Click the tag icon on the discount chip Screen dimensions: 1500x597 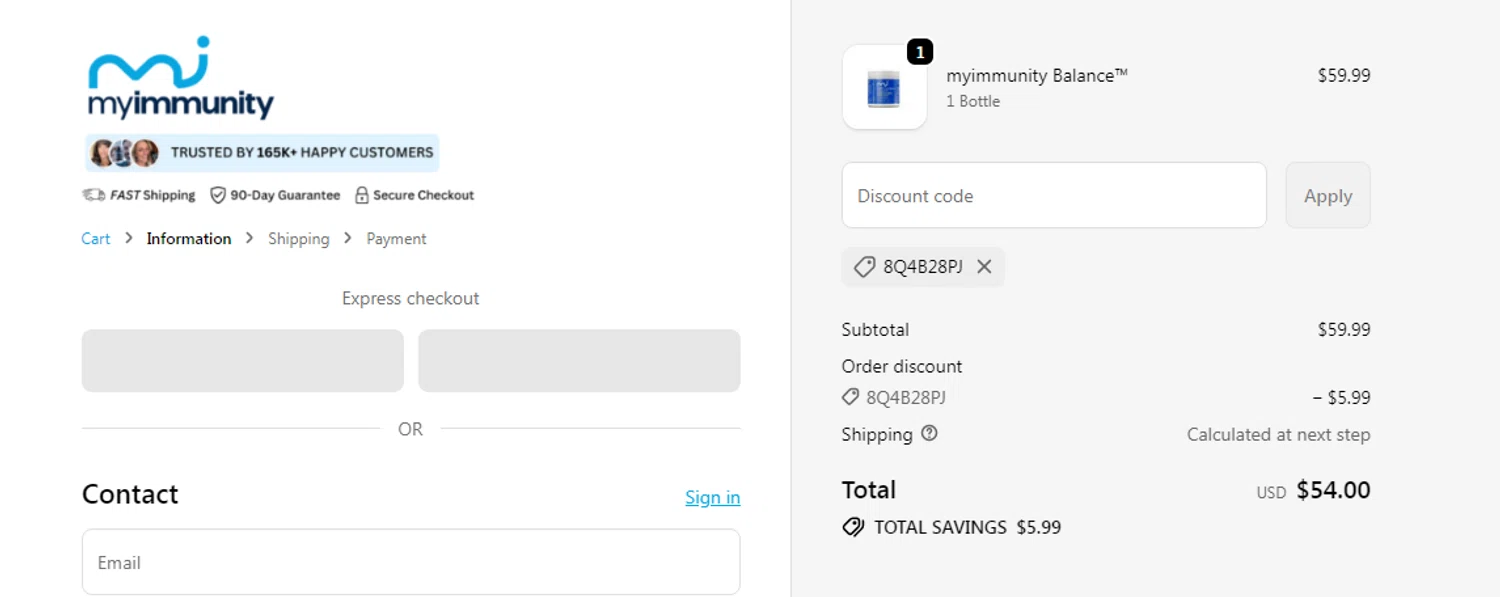pos(864,267)
